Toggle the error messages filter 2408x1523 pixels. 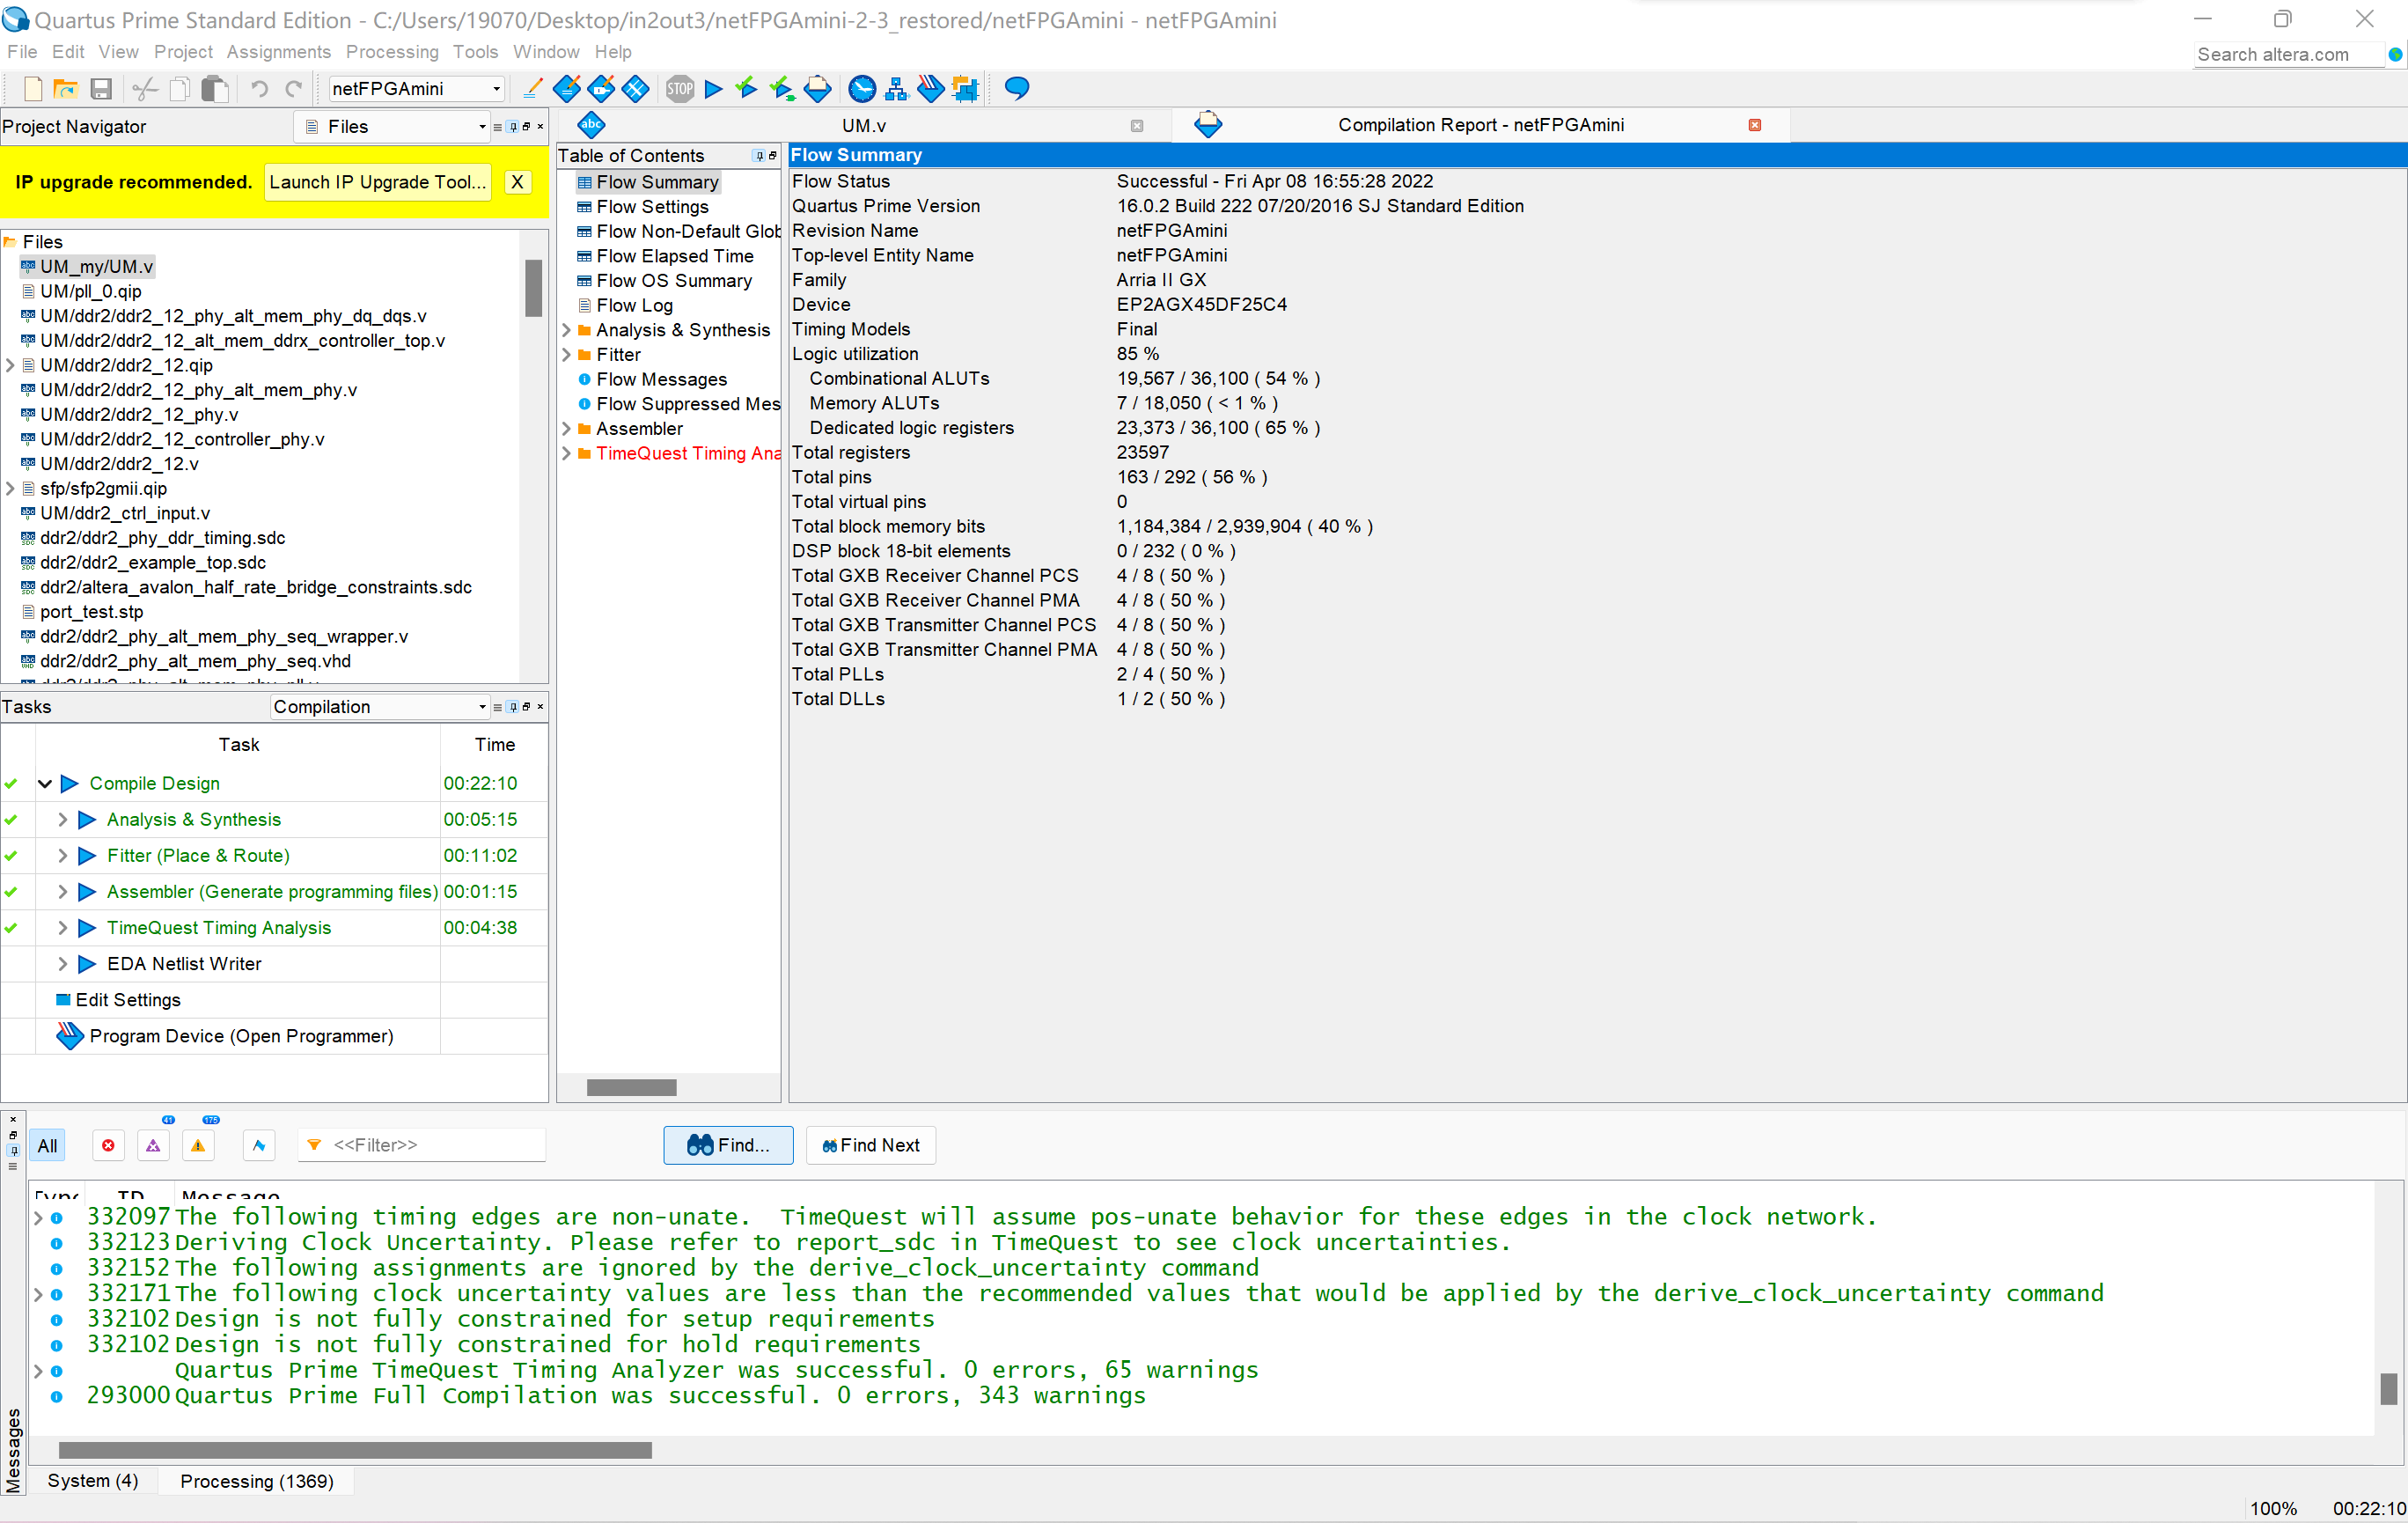tap(108, 1145)
